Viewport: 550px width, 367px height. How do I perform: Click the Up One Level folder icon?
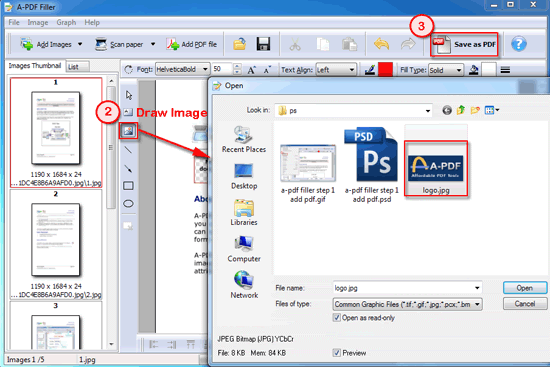click(x=461, y=110)
